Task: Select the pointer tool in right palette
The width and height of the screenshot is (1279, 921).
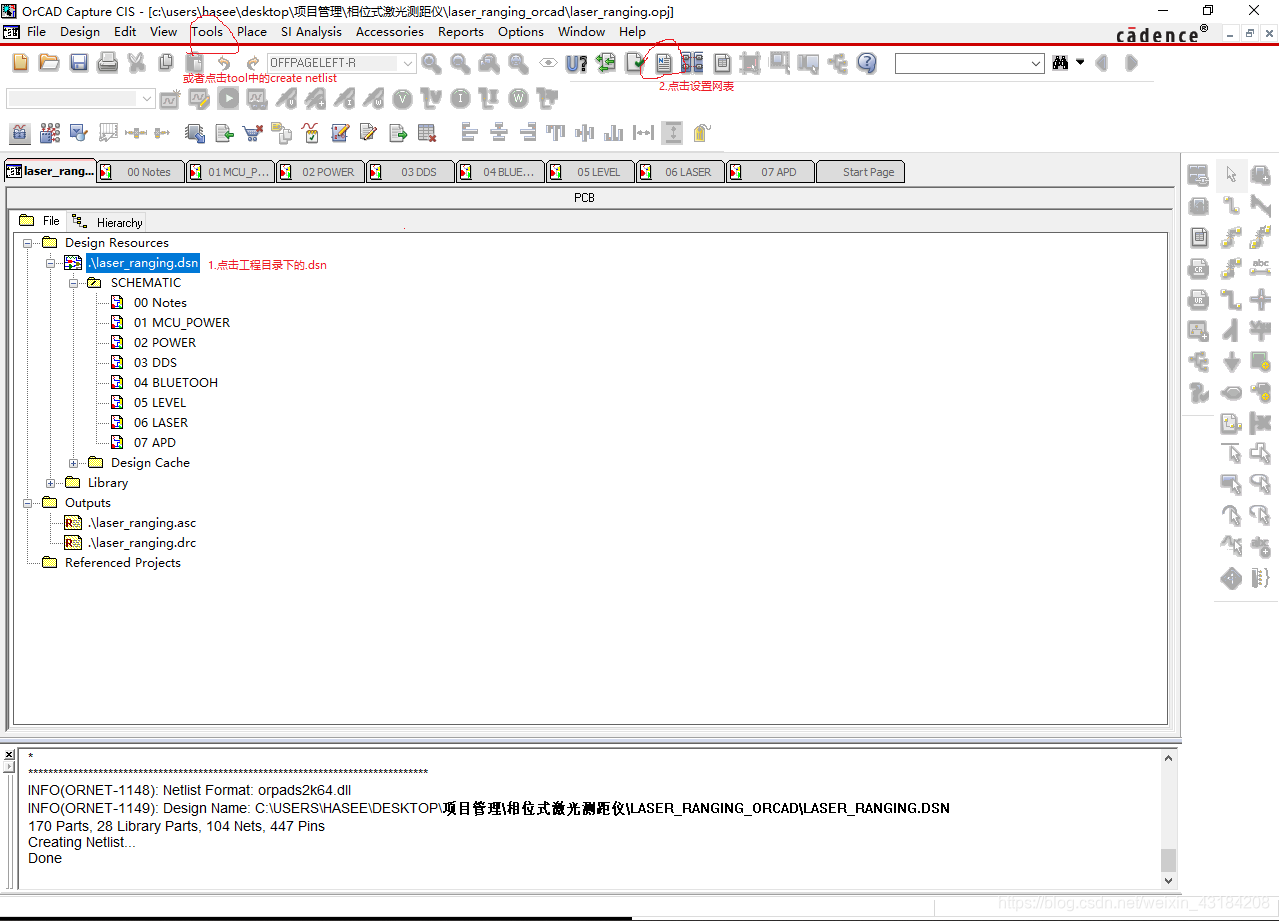Action: [x=1232, y=175]
